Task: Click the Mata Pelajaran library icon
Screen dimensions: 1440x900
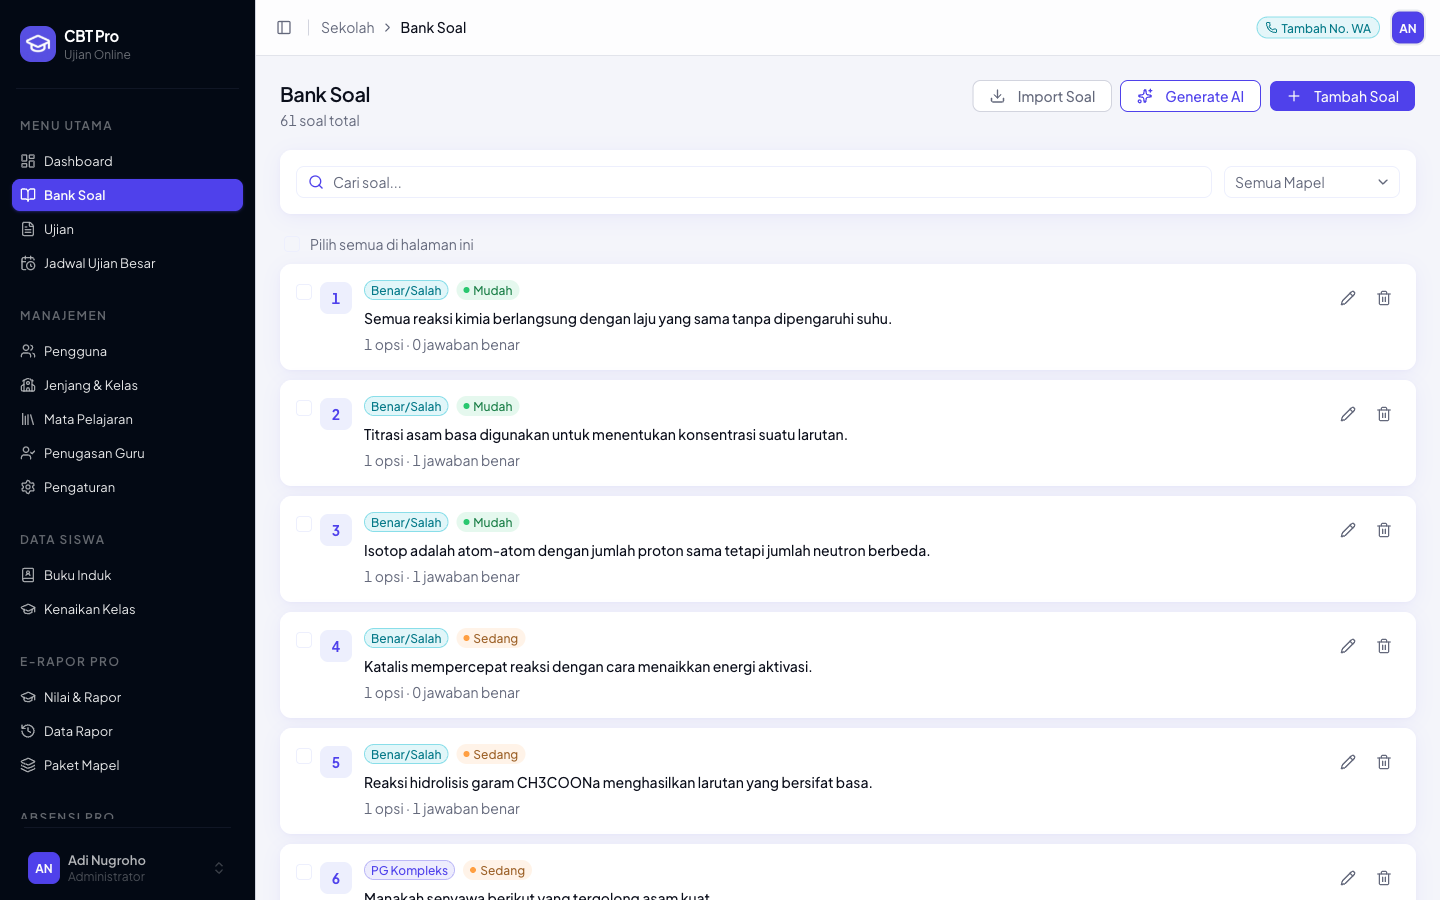Action: click(x=28, y=419)
